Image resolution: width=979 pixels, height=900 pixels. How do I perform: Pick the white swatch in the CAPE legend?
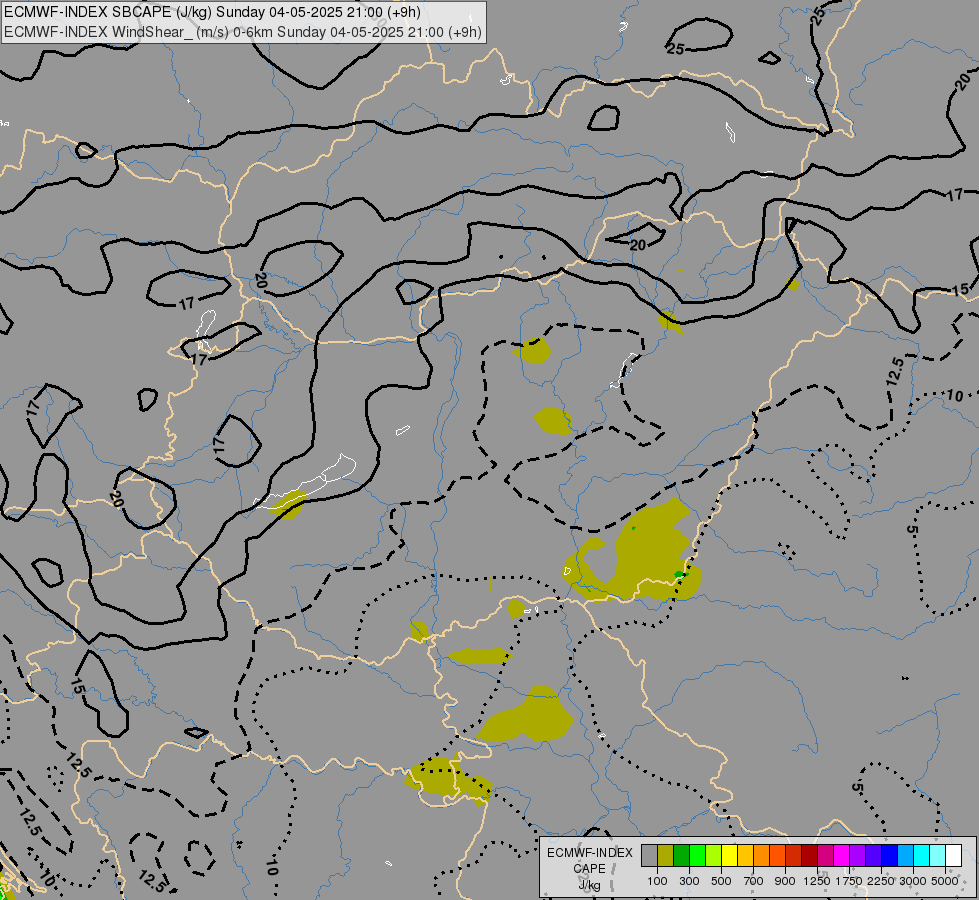pyautogui.click(x=953, y=855)
